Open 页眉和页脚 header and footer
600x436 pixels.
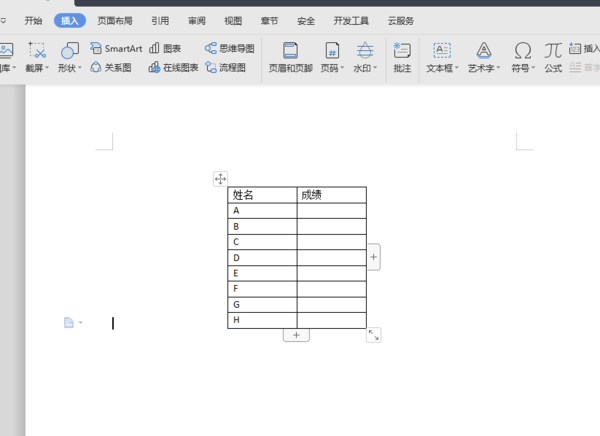click(290, 57)
